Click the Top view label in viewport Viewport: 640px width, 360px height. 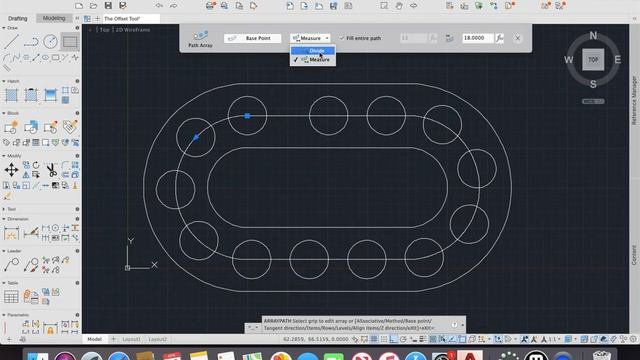coord(105,30)
